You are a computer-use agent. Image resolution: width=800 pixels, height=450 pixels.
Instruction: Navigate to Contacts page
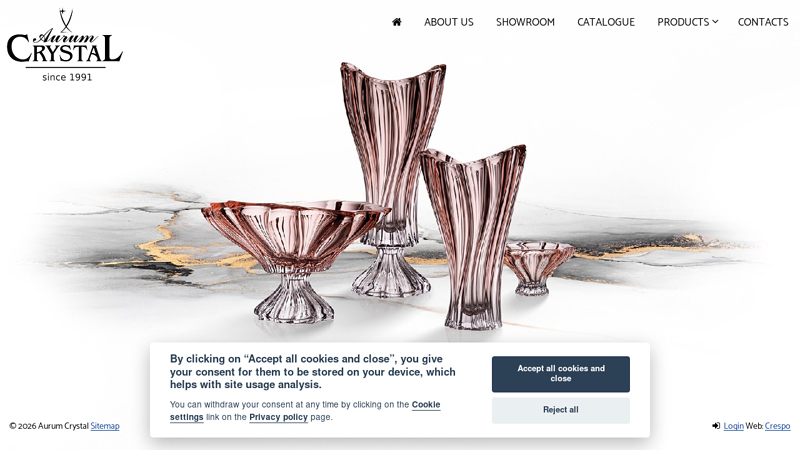(x=763, y=22)
